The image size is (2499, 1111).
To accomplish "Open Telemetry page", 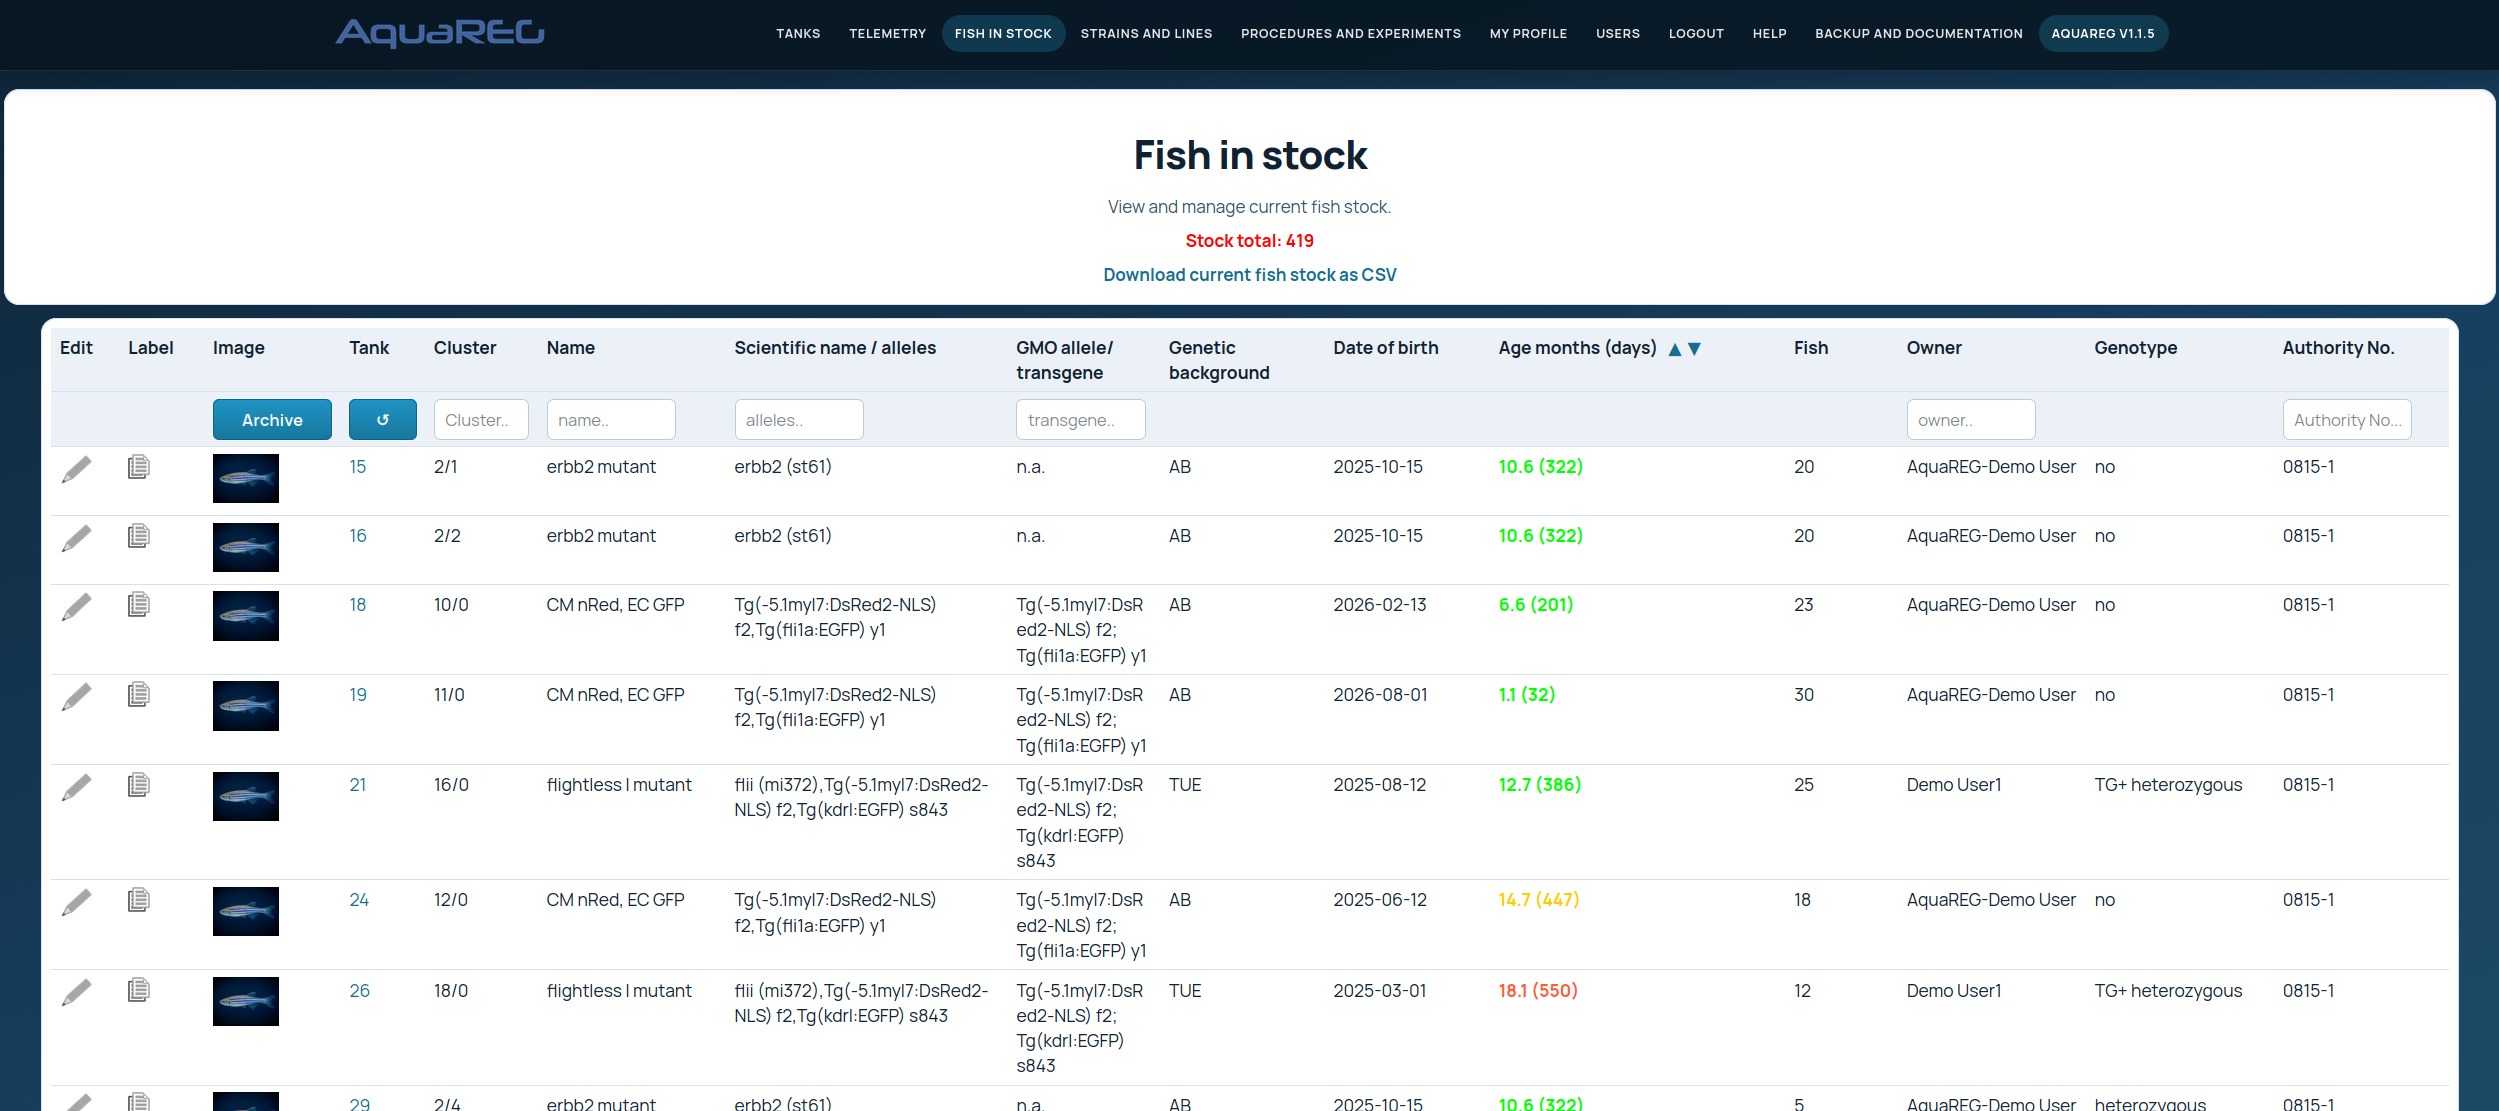I will point(888,34).
